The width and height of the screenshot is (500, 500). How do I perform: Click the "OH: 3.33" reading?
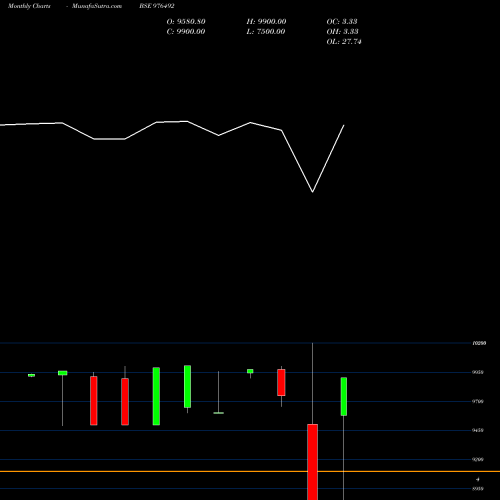click(x=343, y=32)
